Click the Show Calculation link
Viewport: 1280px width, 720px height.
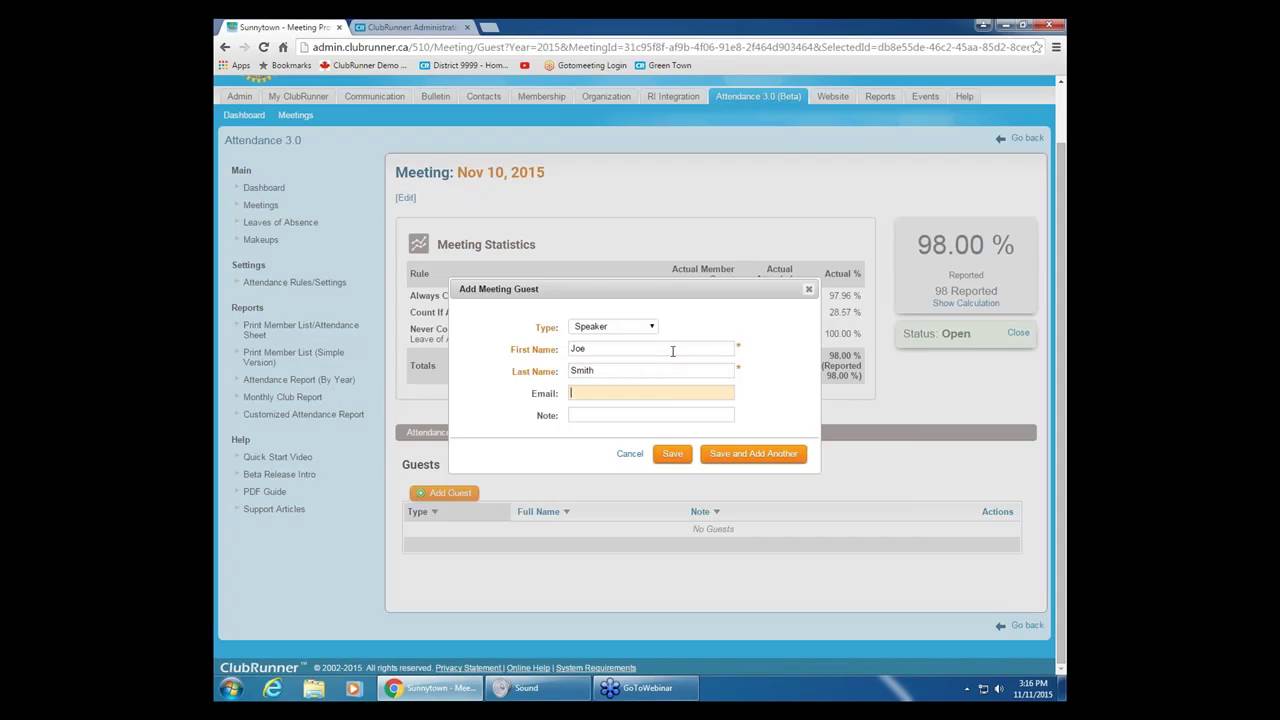pos(966,303)
